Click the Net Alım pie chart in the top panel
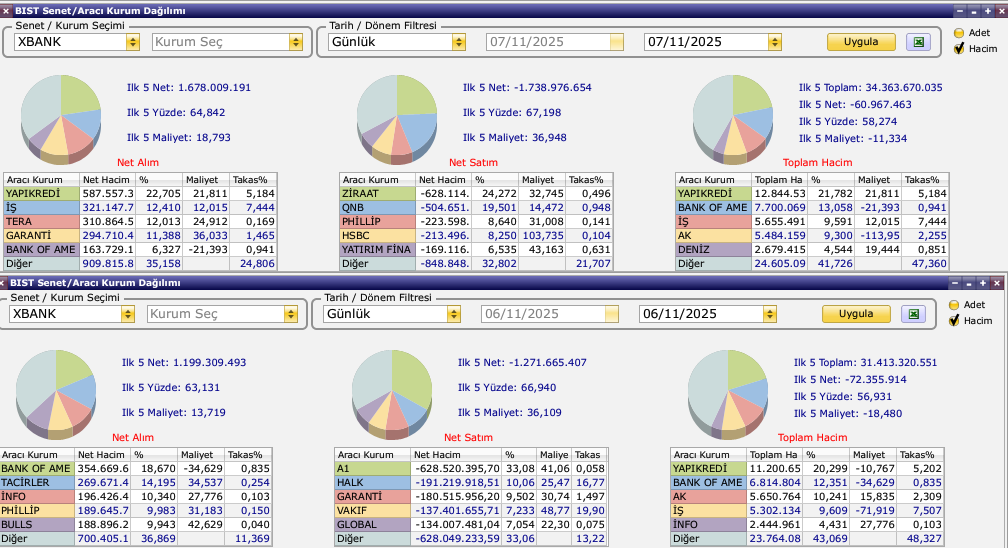The height and width of the screenshot is (548, 1008). (61, 114)
